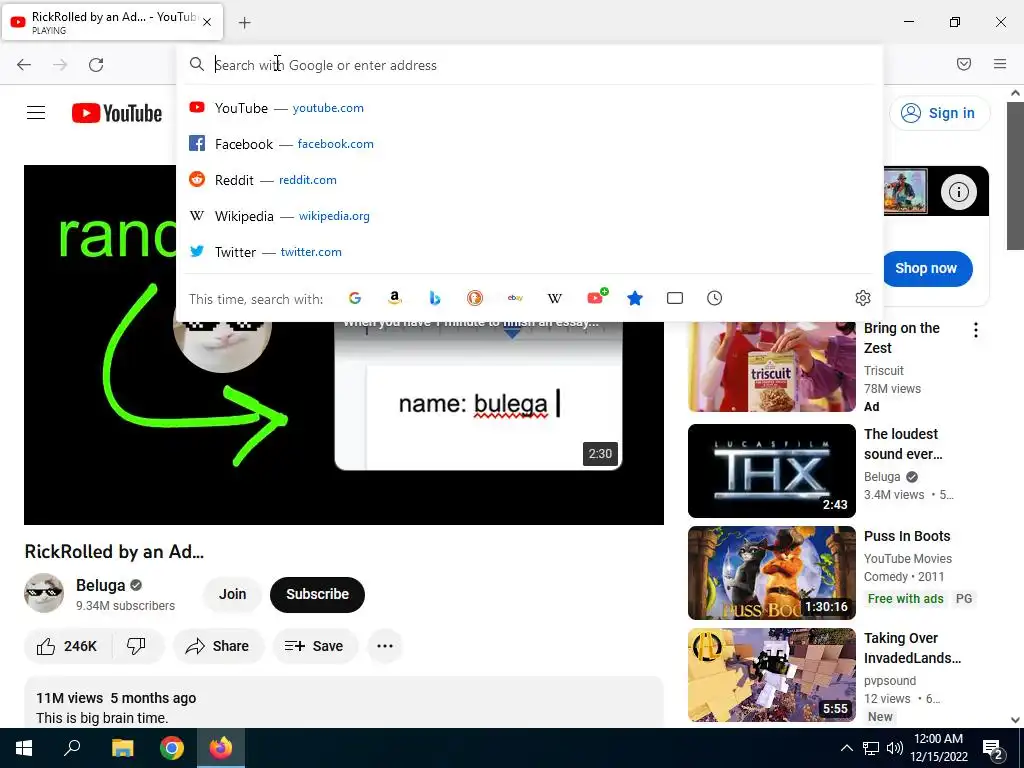Screen dimensions: 1024x768
Task: Add YouTube search engine icon
Action: (596, 297)
